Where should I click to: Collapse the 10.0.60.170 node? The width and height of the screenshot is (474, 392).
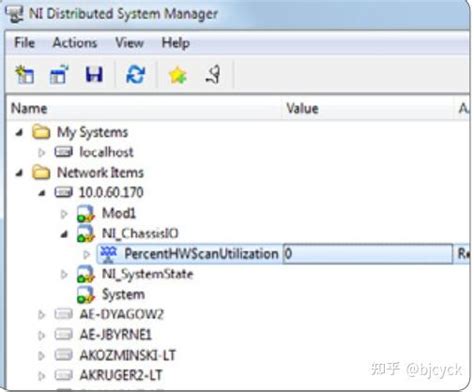click(x=42, y=193)
